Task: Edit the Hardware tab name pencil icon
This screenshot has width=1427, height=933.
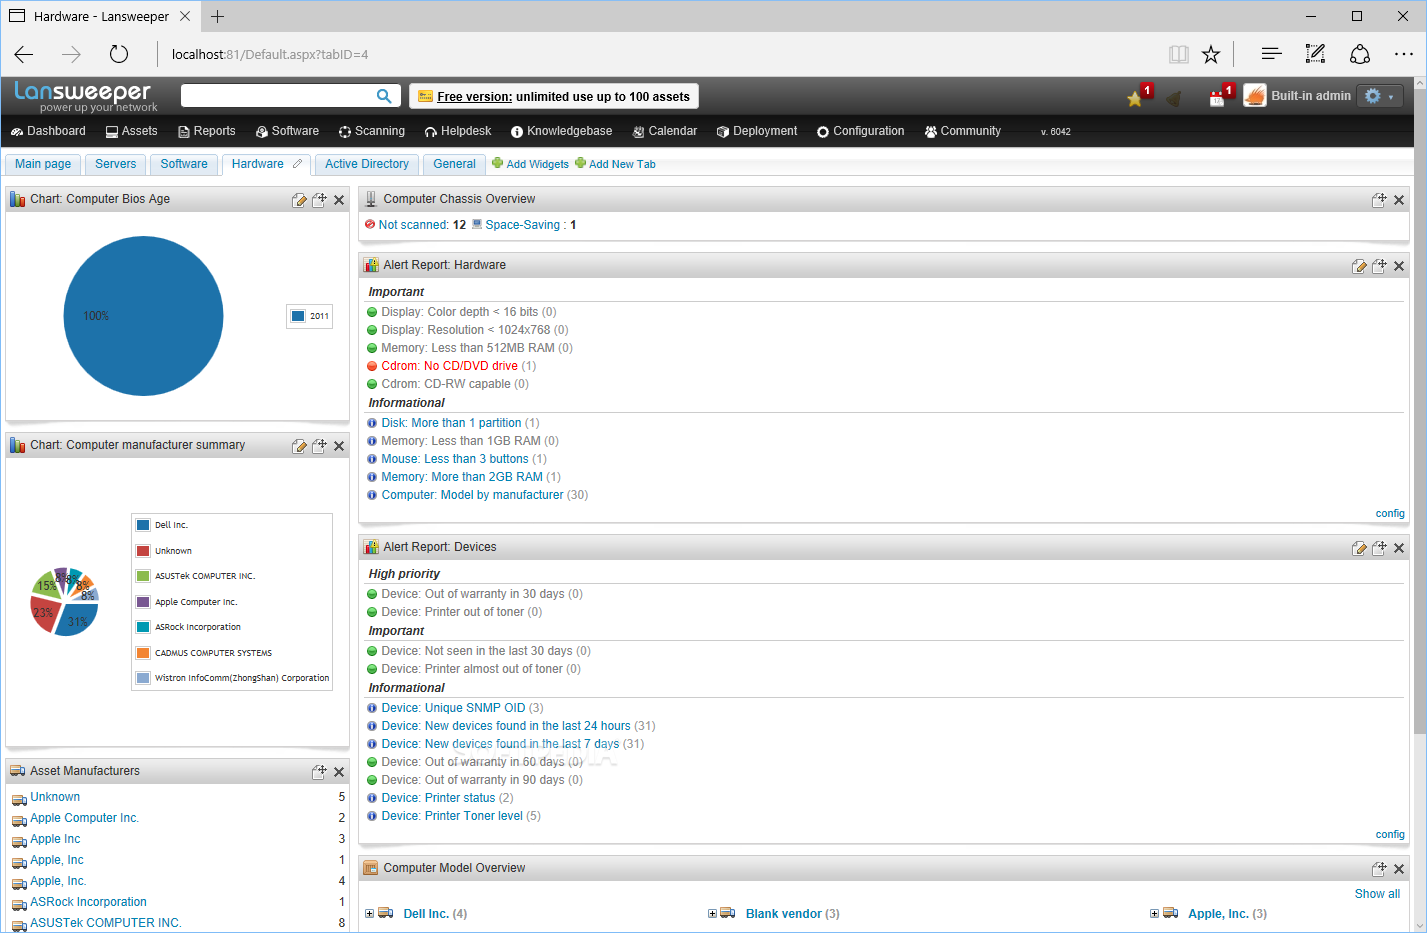Action: [297, 164]
